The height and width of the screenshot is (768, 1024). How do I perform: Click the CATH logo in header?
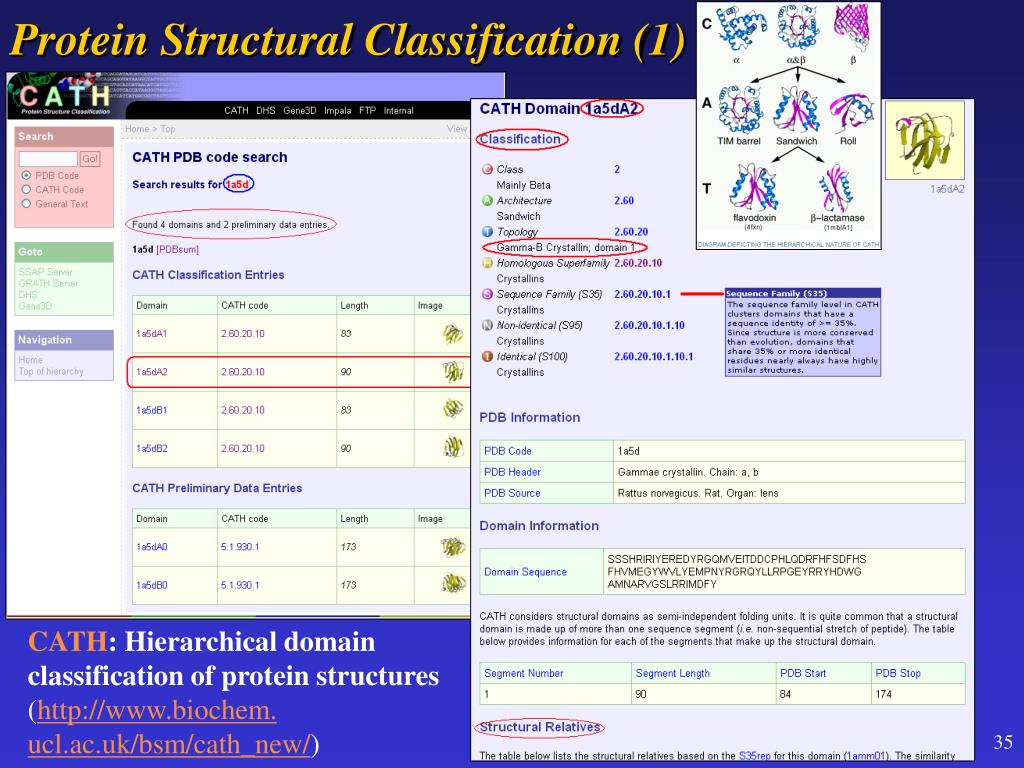click(65, 96)
